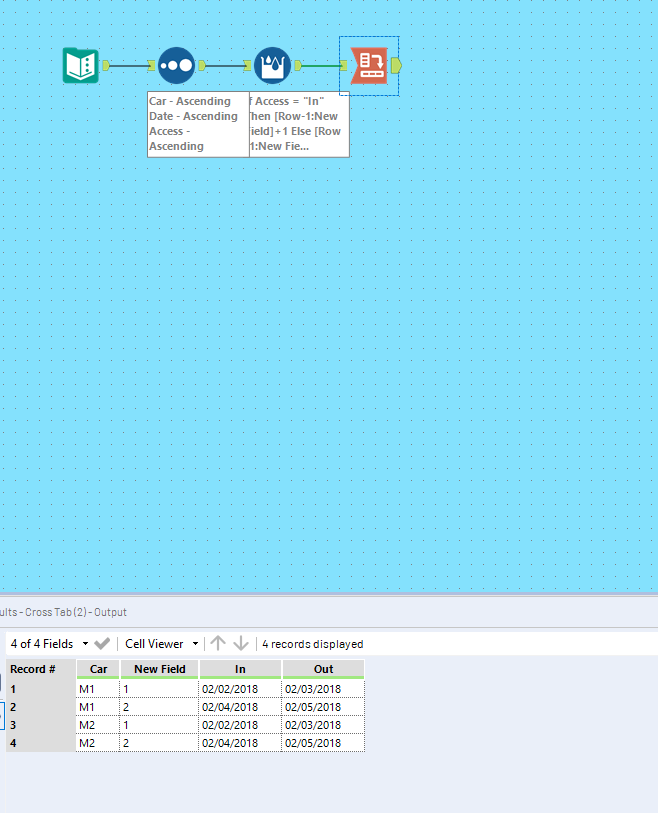Select the Sort tool on canvas
This screenshot has width=658, height=813.
pos(176,65)
